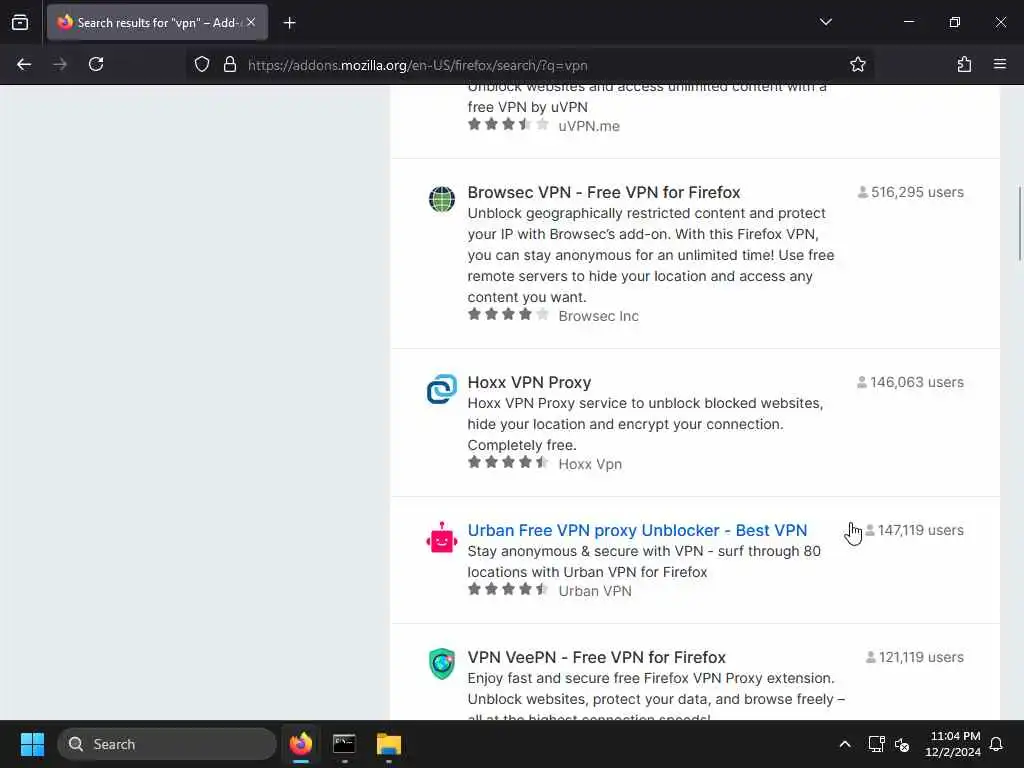The width and height of the screenshot is (1024, 768).
Task: Click the Urban VPN pink robot icon
Action: 441,537
